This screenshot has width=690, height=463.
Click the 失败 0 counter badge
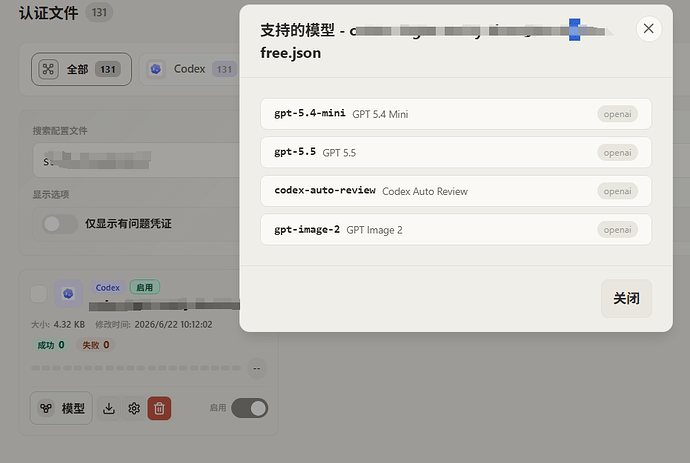point(96,345)
